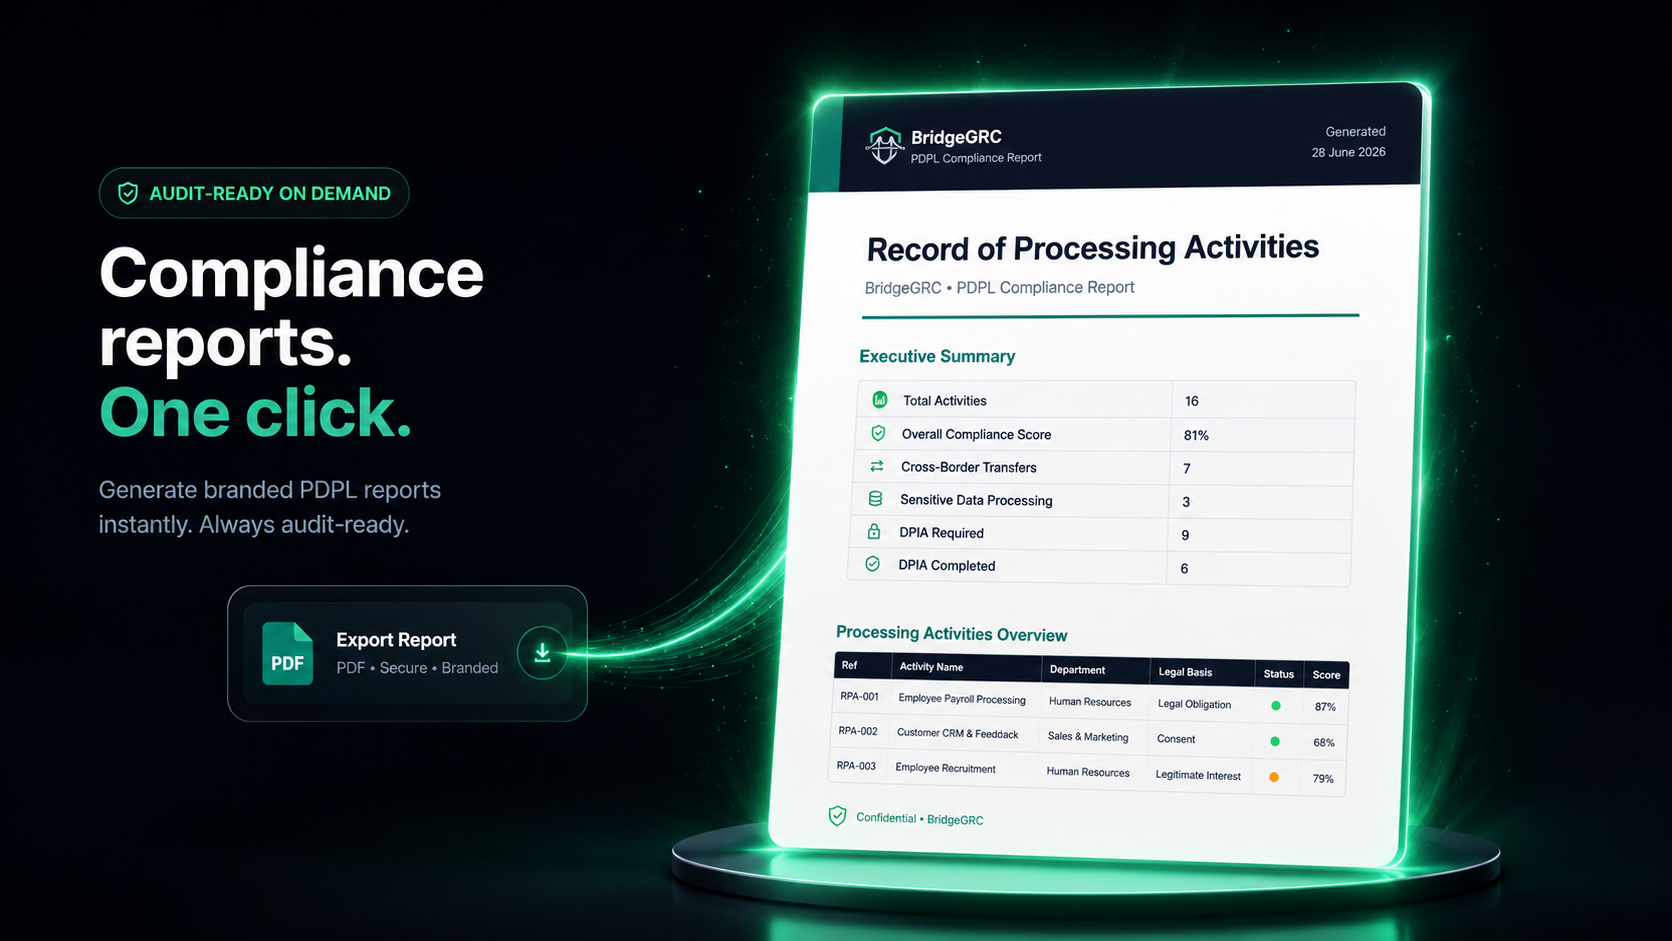Click the Consent legal basis cell
The width and height of the screenshot is (1672, 941).
(1176, 739)
